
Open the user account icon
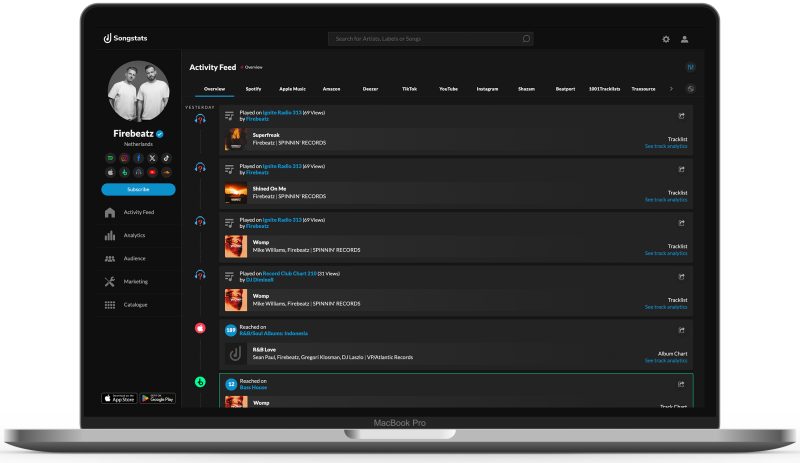684,39
